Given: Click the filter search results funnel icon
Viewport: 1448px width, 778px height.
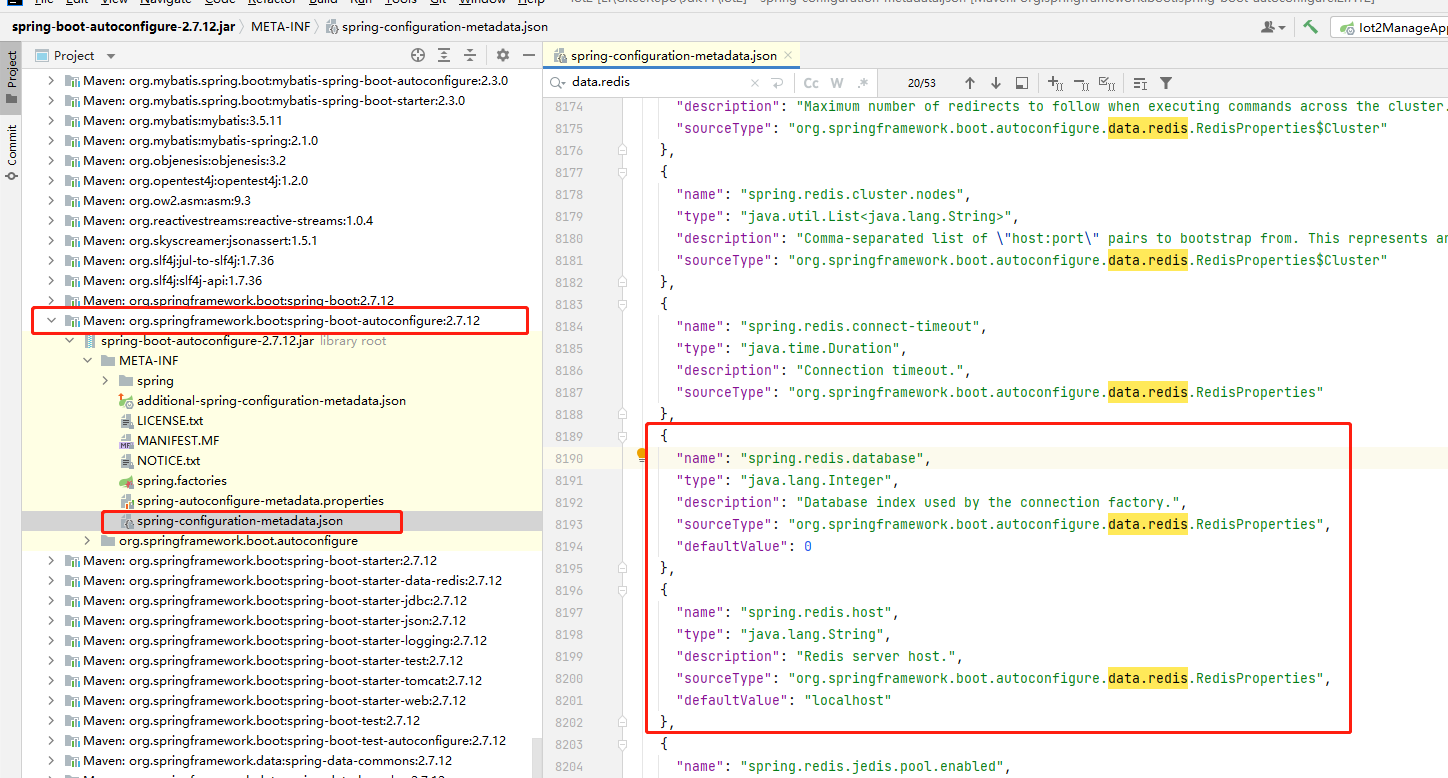Looking at the screenshot, I should click(x=1166, y=83).
